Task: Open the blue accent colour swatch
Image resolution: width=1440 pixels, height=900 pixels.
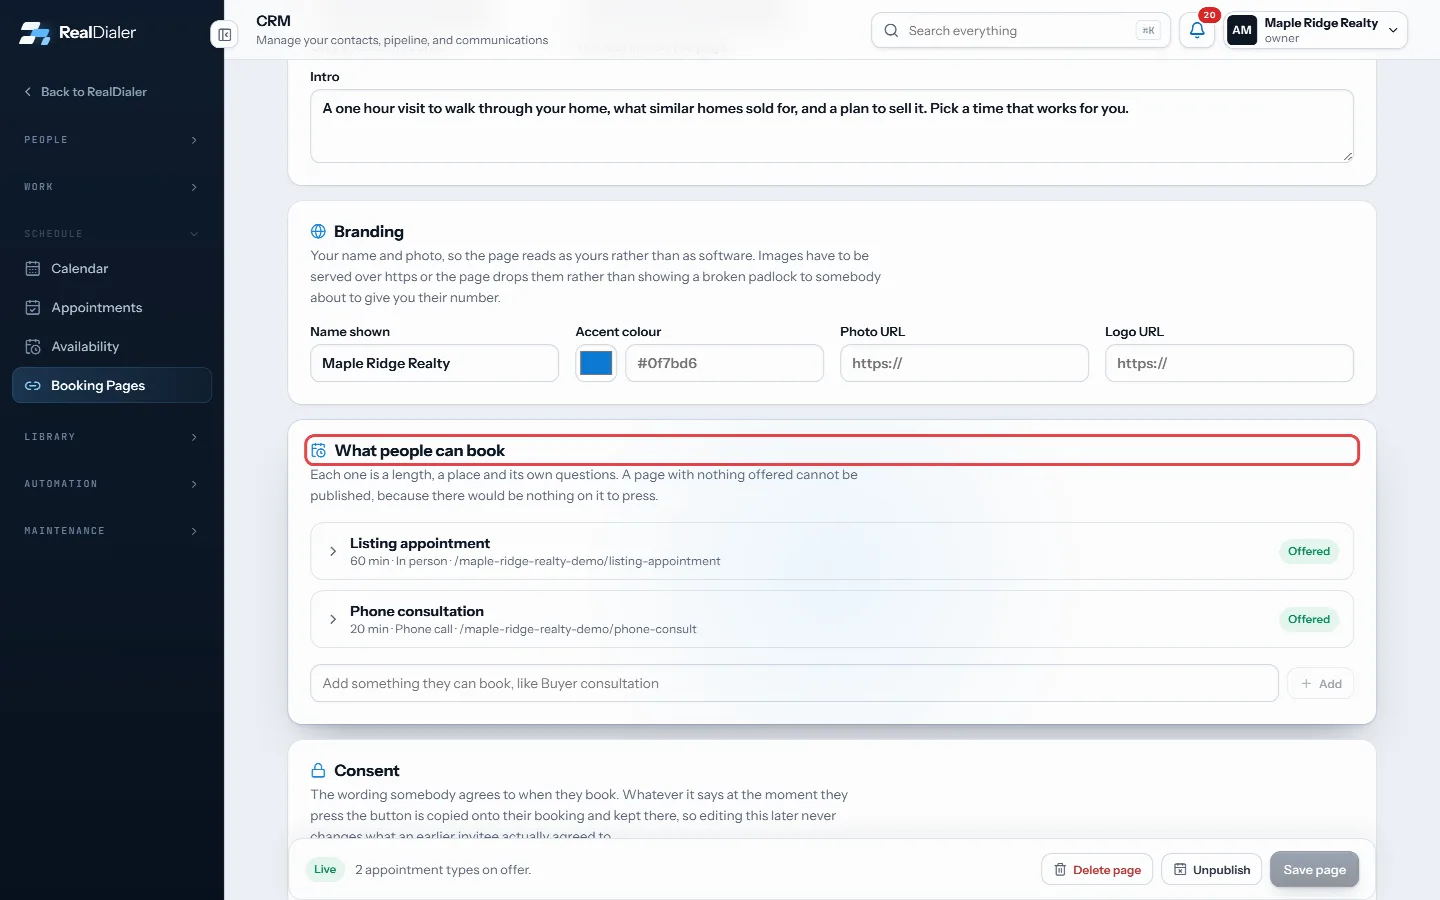Action: pos(596,363)
